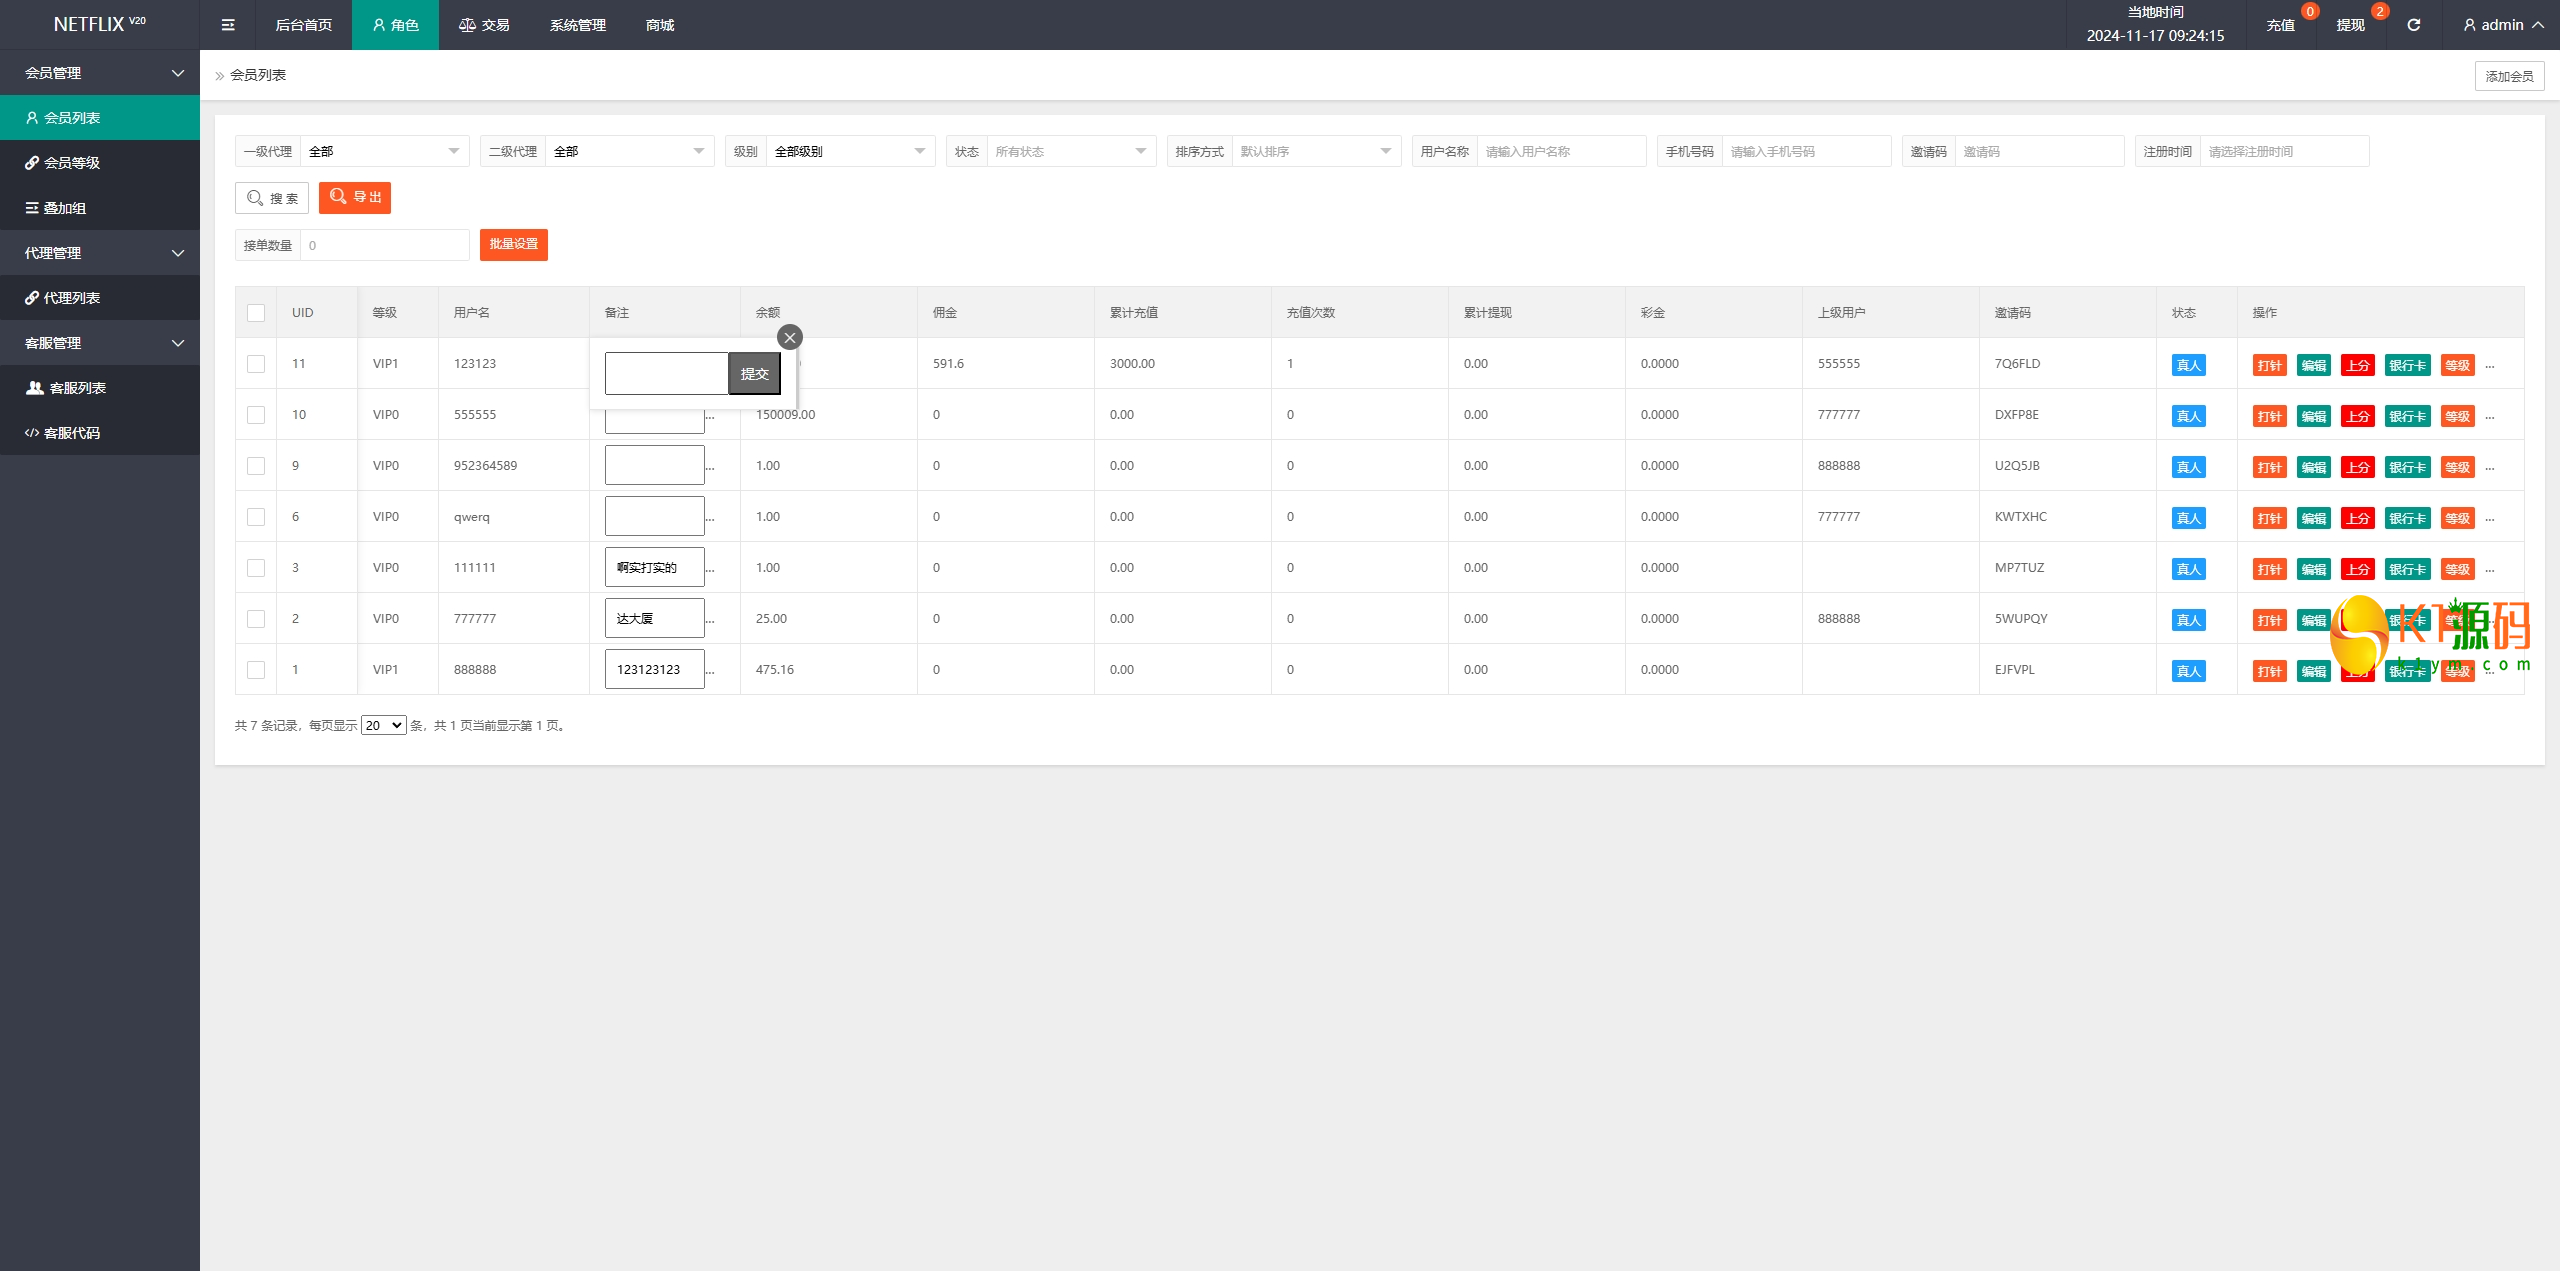This screenshot has width=2560, height=1271.
Task: Switch to the 交易 top menu
Action: point(484,25)
